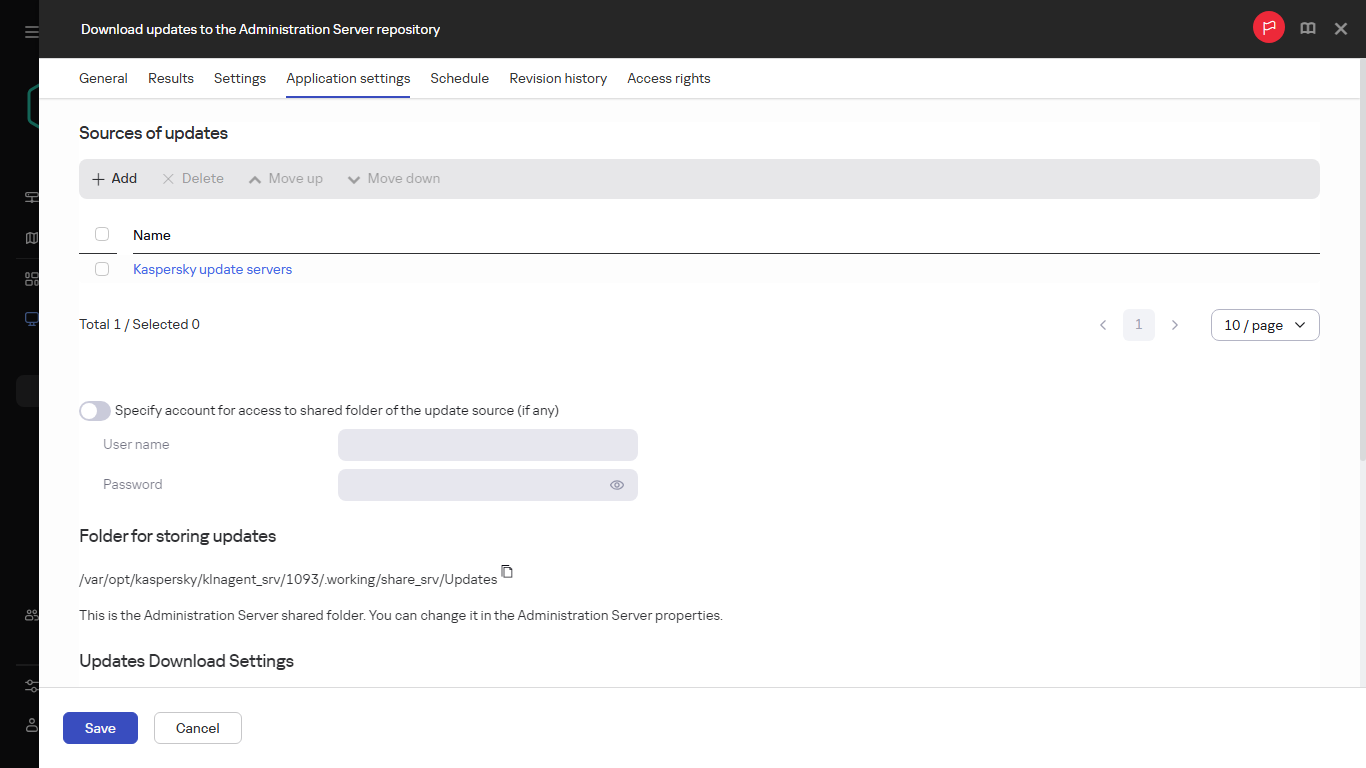Click the Kaspersky update servers link

pyautogui.click(x=212, y=269)
